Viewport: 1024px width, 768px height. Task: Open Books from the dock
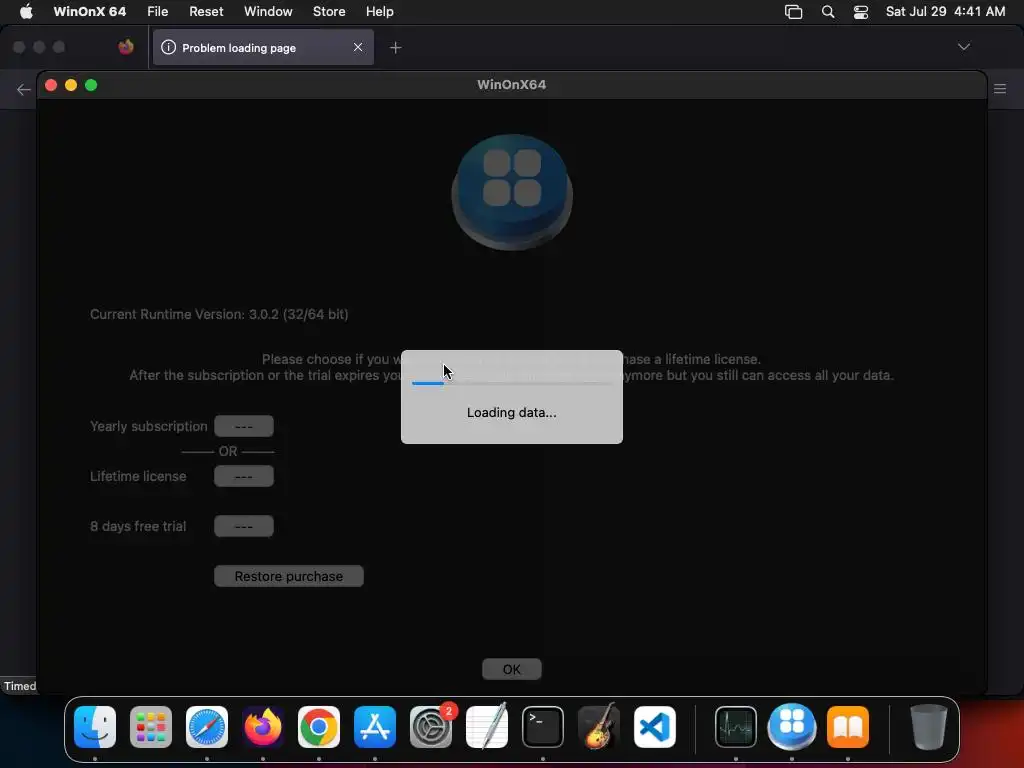tap(848, 727)
